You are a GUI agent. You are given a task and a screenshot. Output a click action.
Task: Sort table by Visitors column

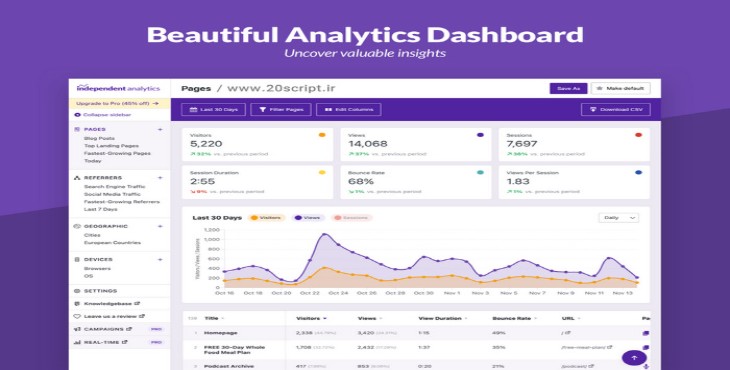311,318
